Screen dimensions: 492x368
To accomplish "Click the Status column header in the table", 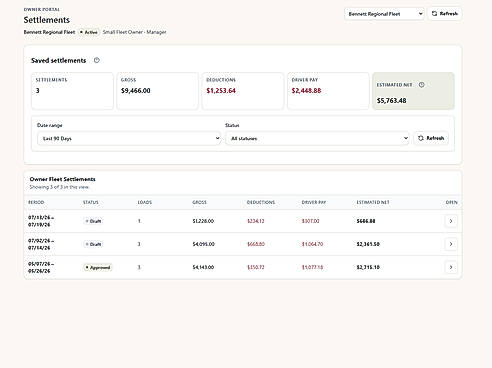I will pyautogui.click(x=91, y=202).
